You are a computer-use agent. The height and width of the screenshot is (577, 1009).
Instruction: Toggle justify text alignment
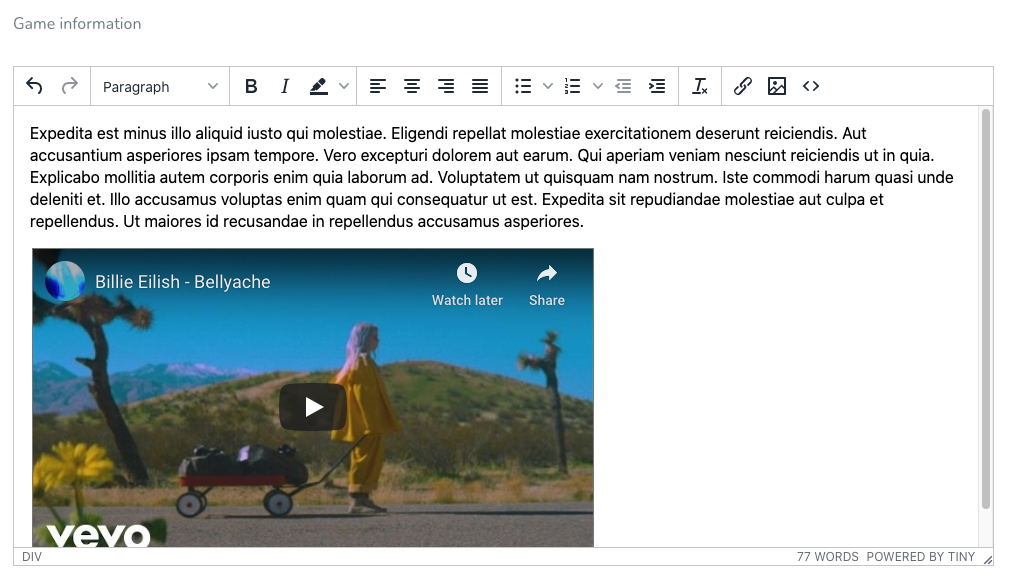480,87
